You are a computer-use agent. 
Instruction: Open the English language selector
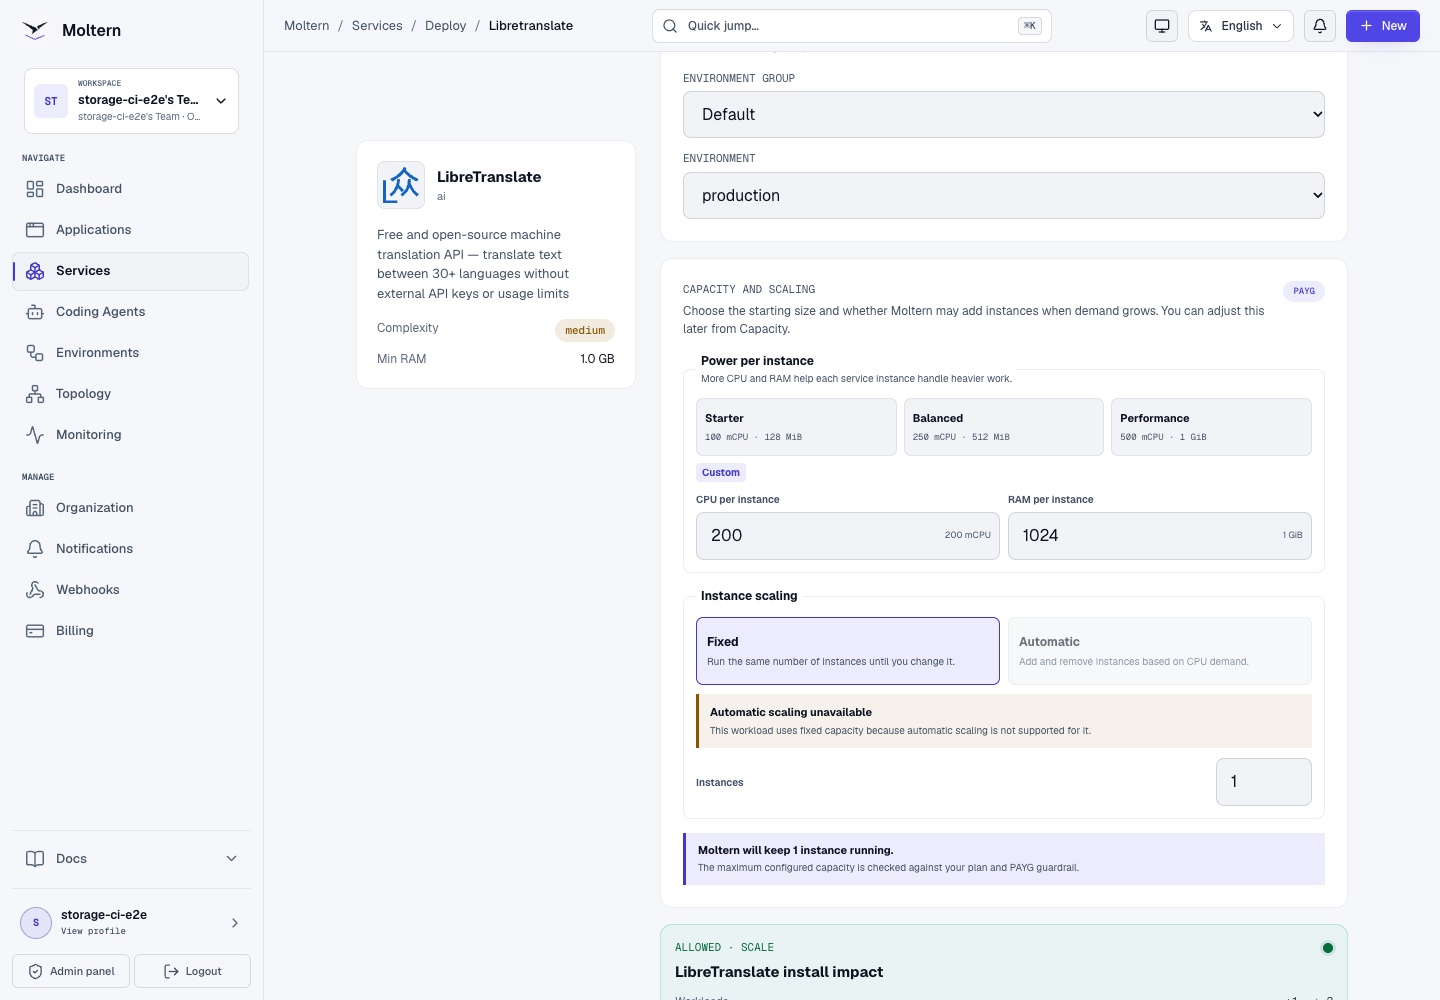[1241, 26]
